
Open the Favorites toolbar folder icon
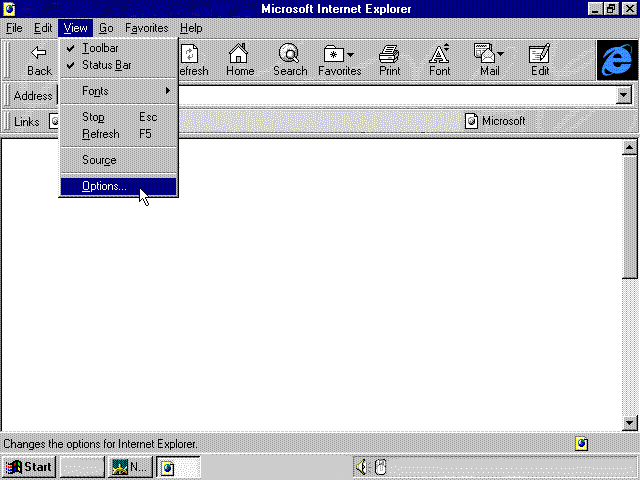[x=333, y=53]
